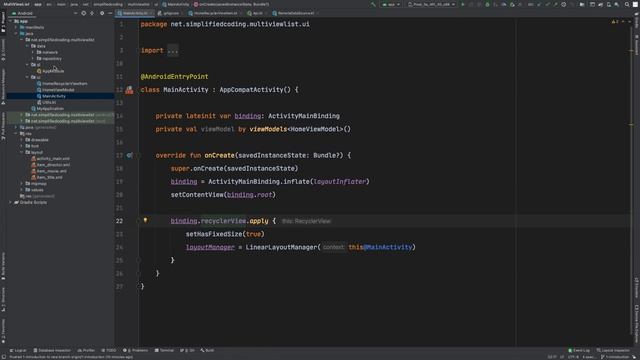Open the Git tool tab

[187, 350]
